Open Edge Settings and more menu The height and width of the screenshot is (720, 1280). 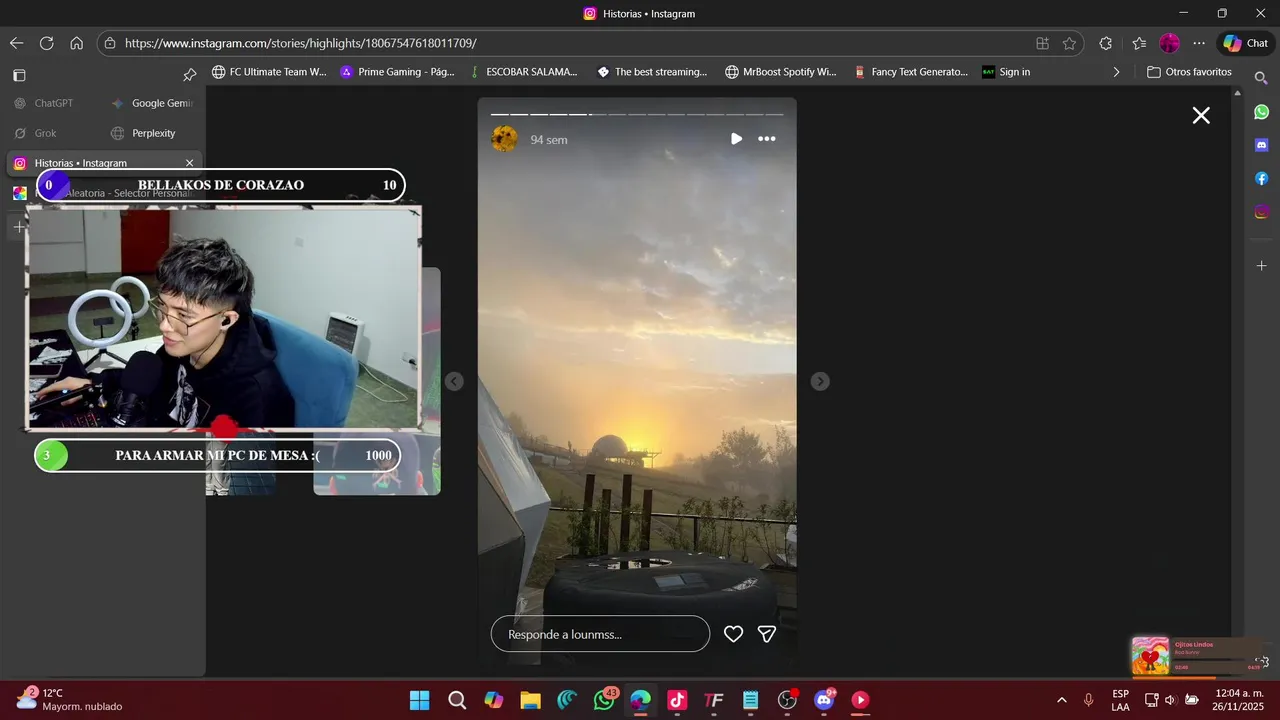coord(1199,43)
